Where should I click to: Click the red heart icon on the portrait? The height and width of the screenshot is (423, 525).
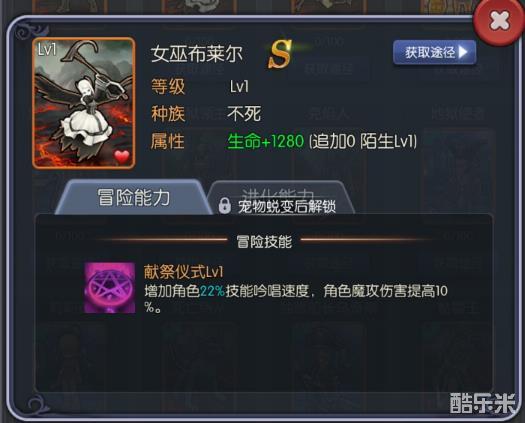pyautogui.click(x=122, y=156)
